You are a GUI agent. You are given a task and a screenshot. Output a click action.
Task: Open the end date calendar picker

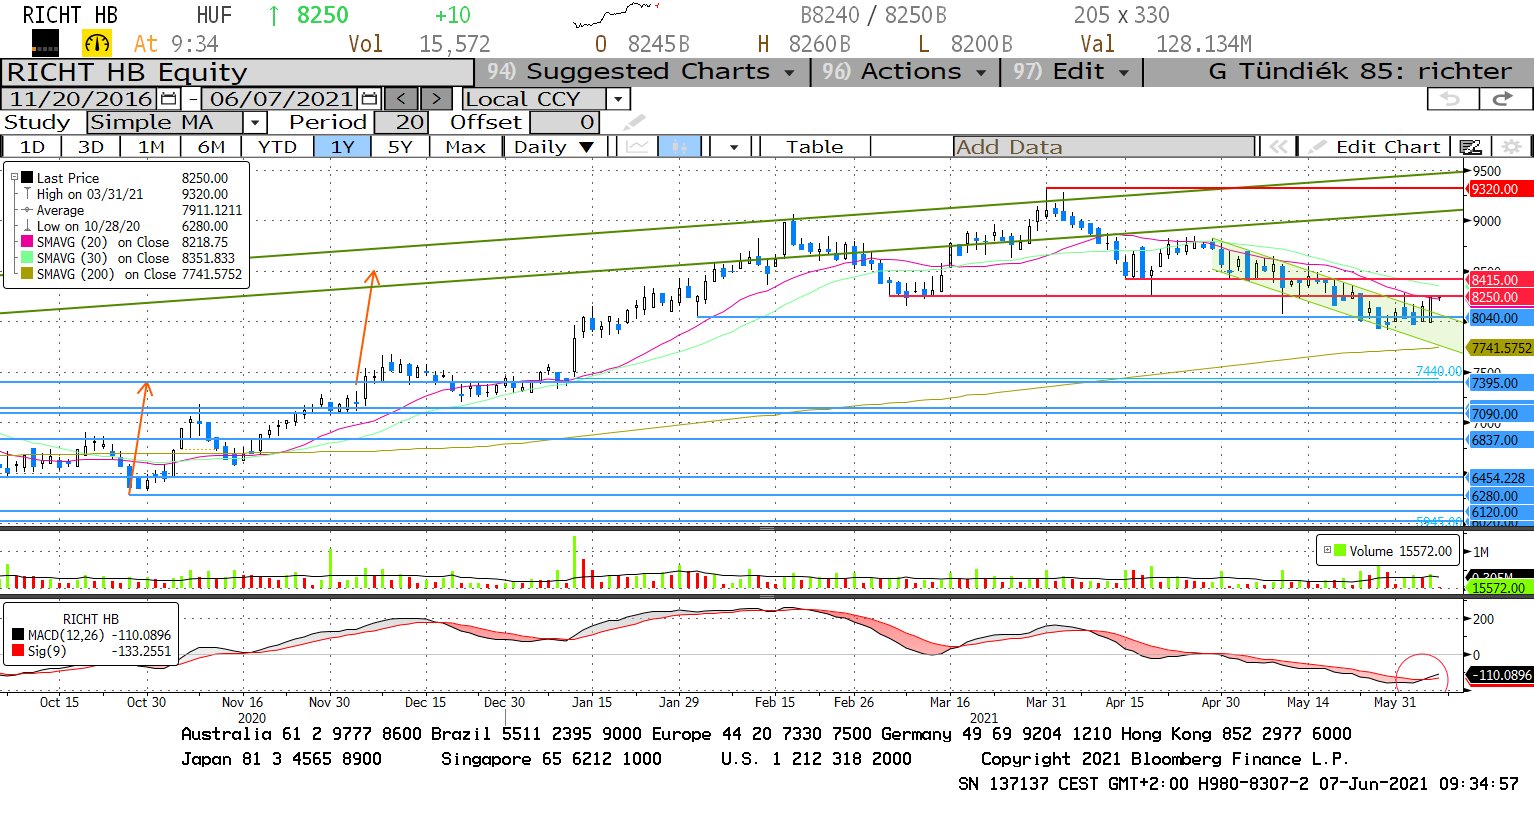tap(370, 99)
